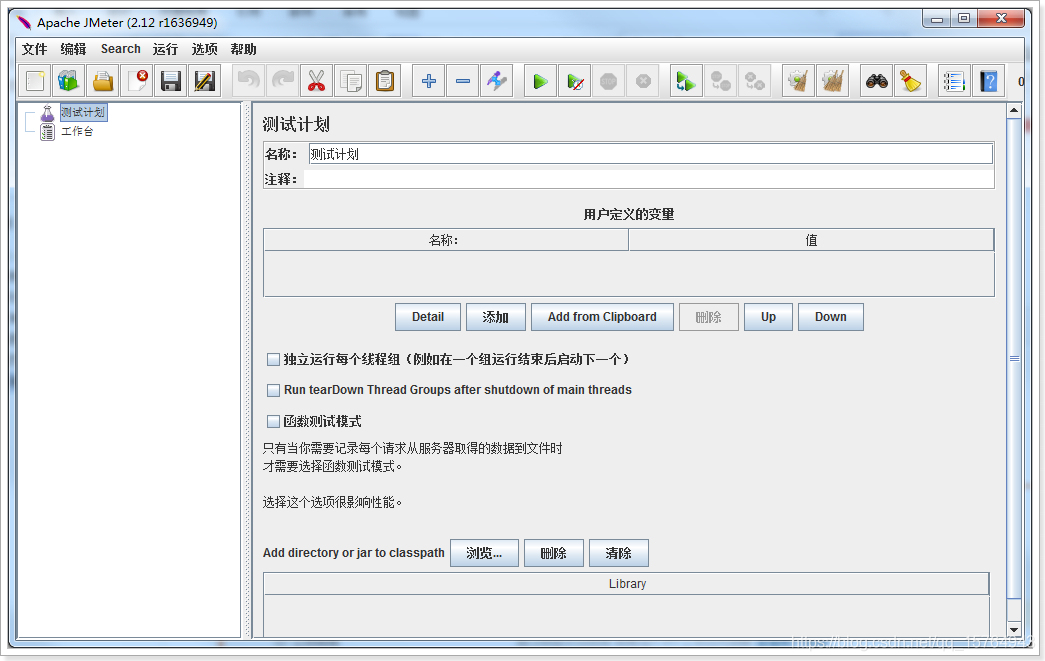Click the Up button
This screenshot has height=661, width=1045.
point(768,317)
